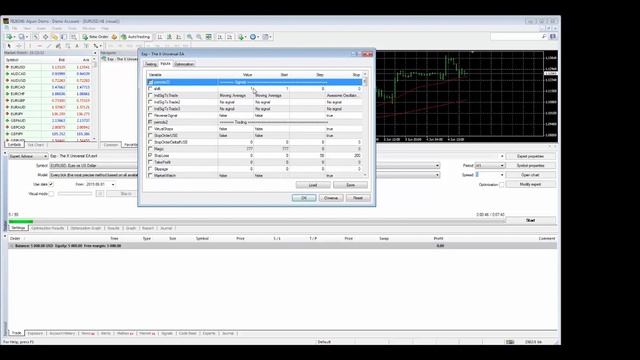Select the trendline drawing tool
640x360 pixels.
pyautogui.click(x=49, y=46)
